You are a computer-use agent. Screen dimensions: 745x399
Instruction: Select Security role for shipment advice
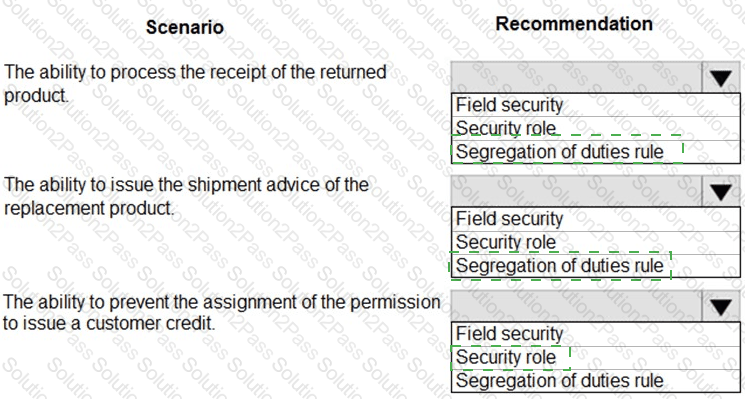[x=595, y=242]
